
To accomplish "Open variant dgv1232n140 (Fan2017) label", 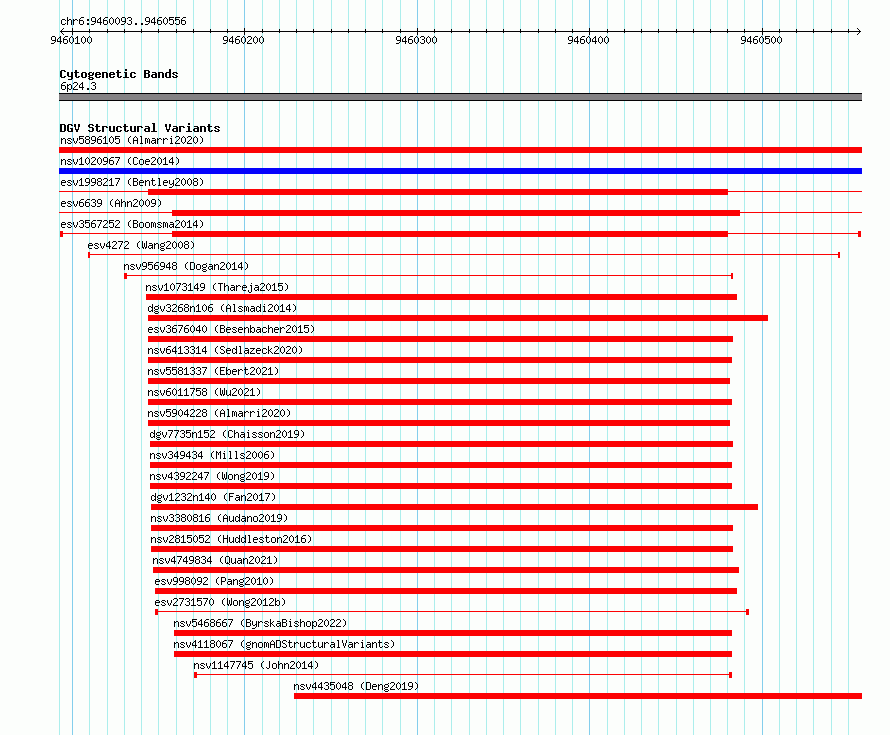I will point(213,497).
